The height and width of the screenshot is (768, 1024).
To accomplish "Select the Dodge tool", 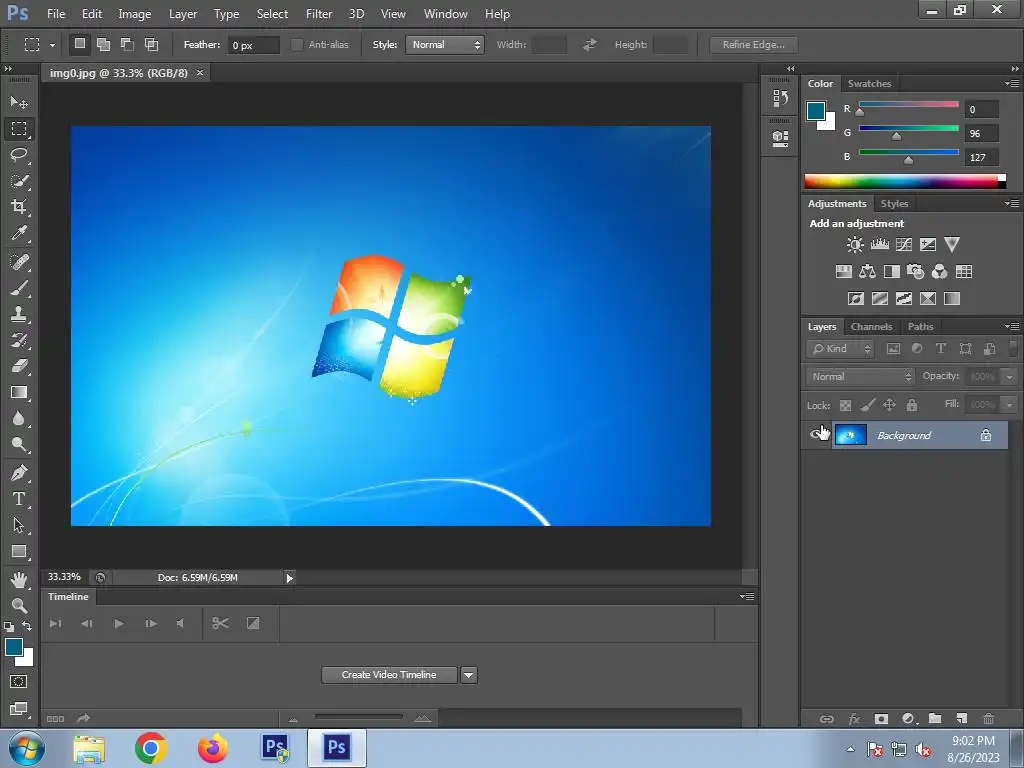I will [19, 445].
